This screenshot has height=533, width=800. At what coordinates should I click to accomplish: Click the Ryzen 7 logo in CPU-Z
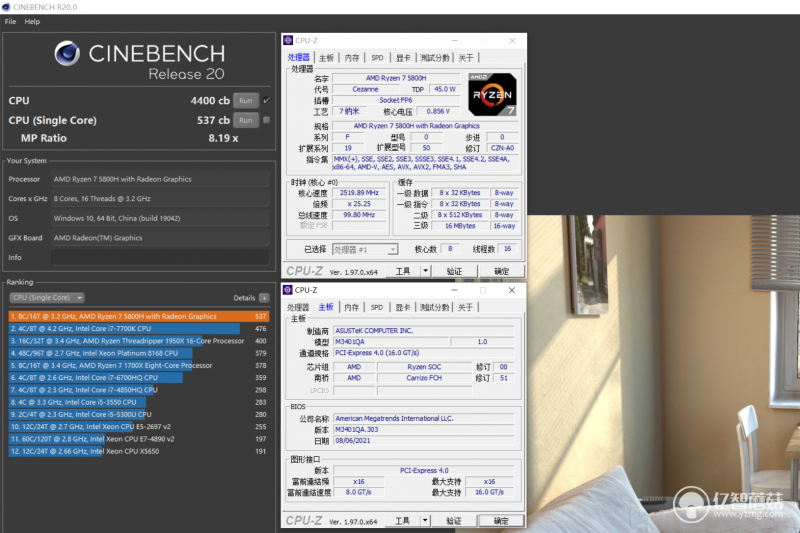492,94
